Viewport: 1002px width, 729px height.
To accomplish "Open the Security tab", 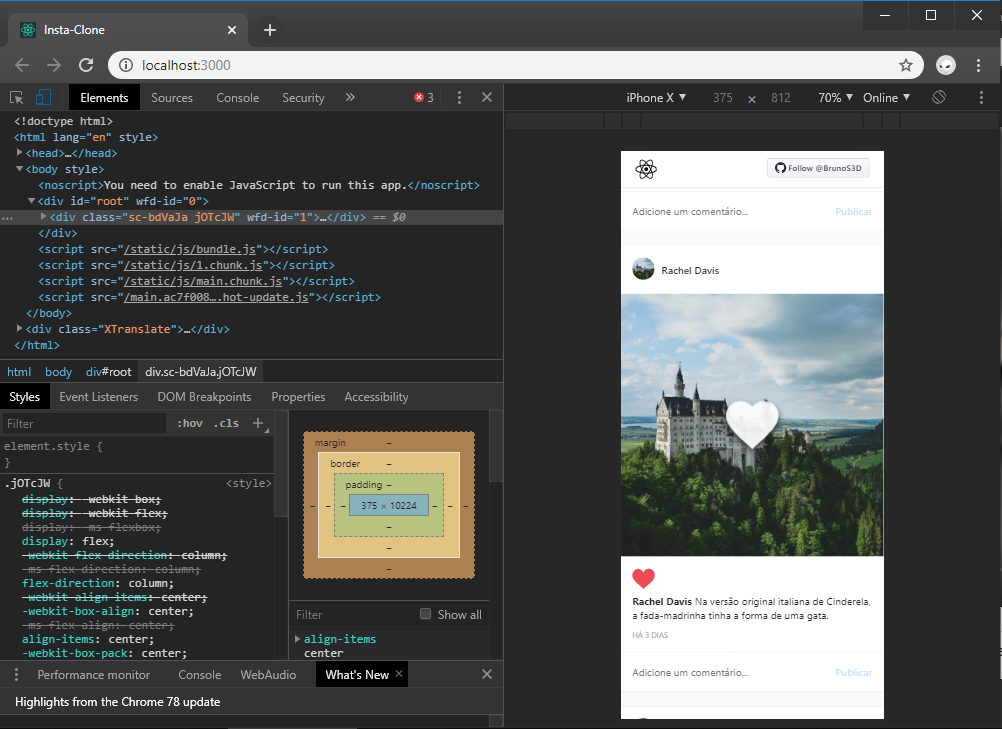I will tap(304, 98).
